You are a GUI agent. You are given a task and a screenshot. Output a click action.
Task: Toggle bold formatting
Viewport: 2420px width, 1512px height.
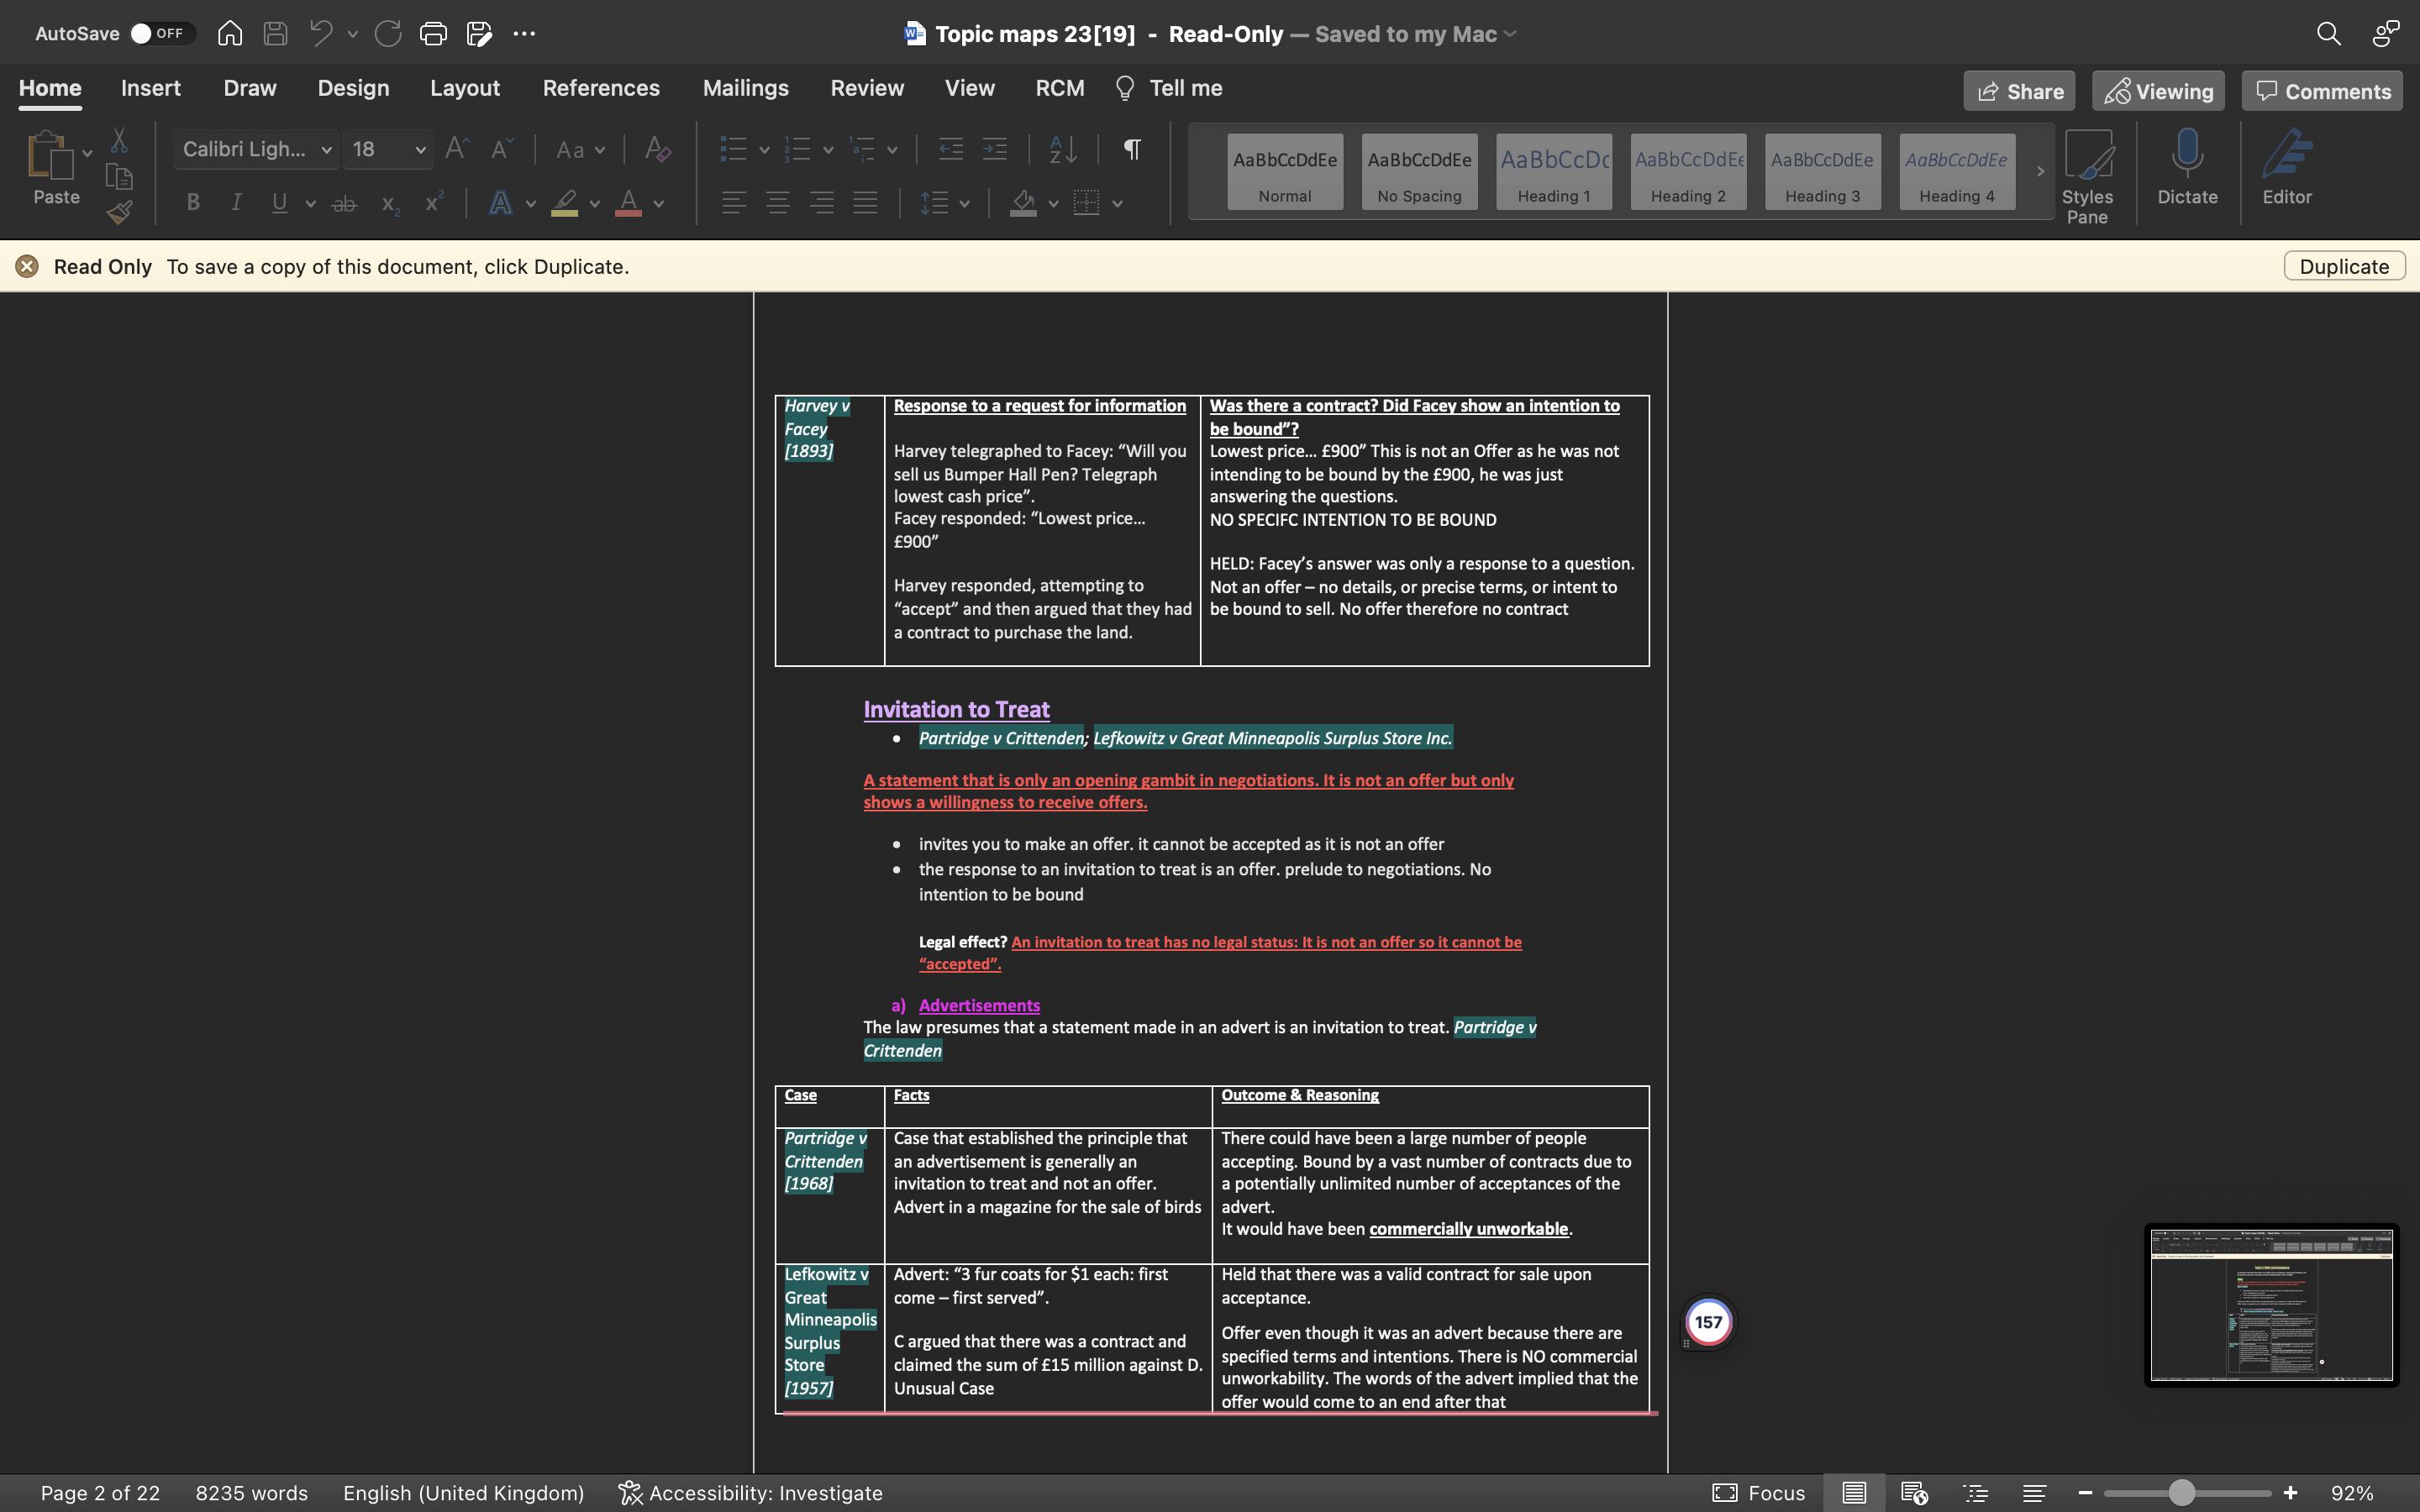192,203
